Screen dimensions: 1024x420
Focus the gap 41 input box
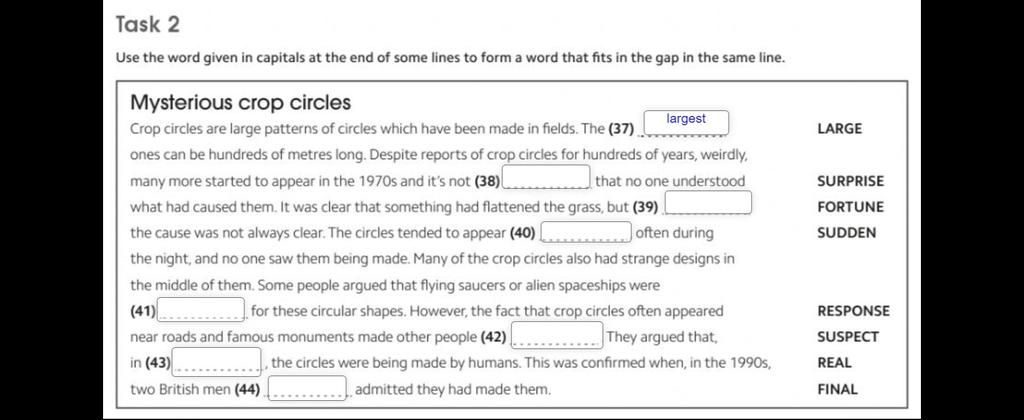coord(200,308)
